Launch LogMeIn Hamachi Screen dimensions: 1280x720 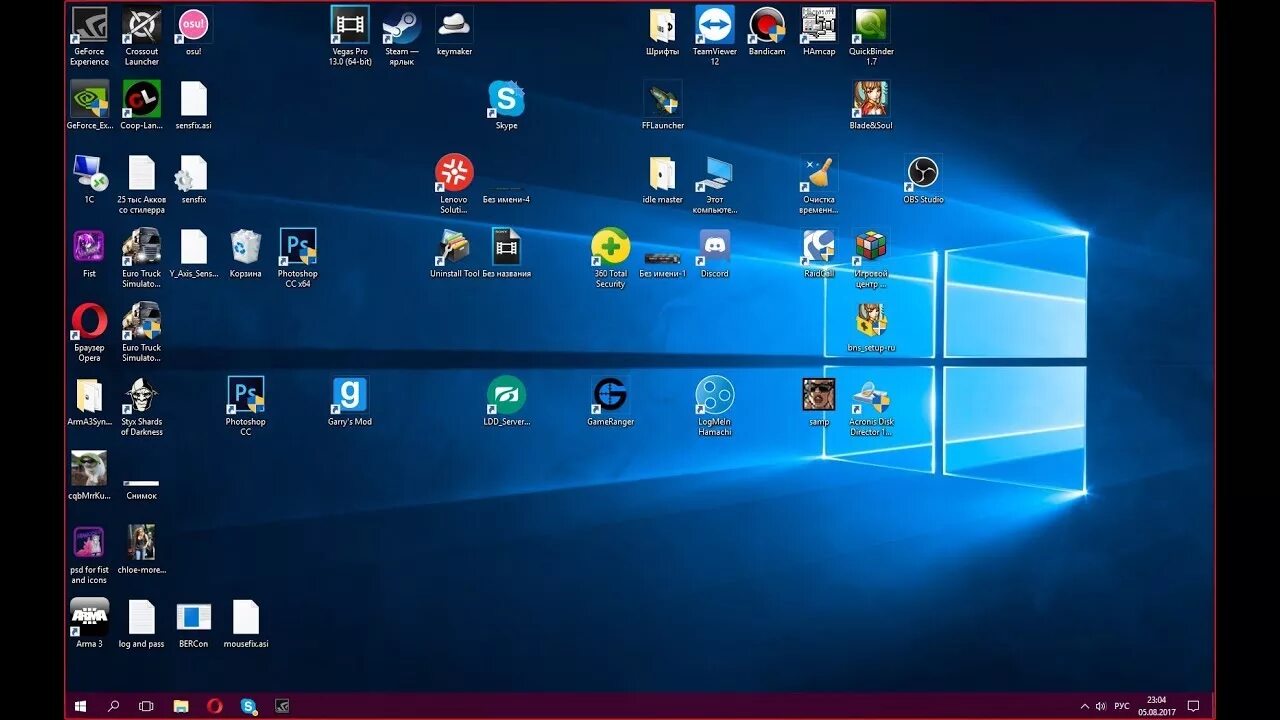(x=714, y=395)
